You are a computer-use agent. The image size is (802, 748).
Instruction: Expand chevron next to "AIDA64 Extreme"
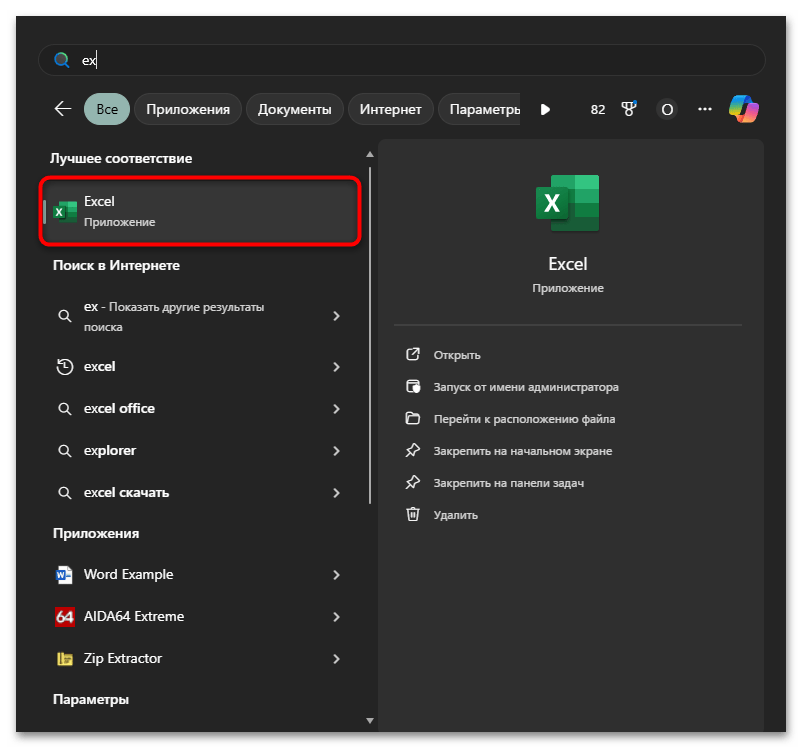coord(336,617)
